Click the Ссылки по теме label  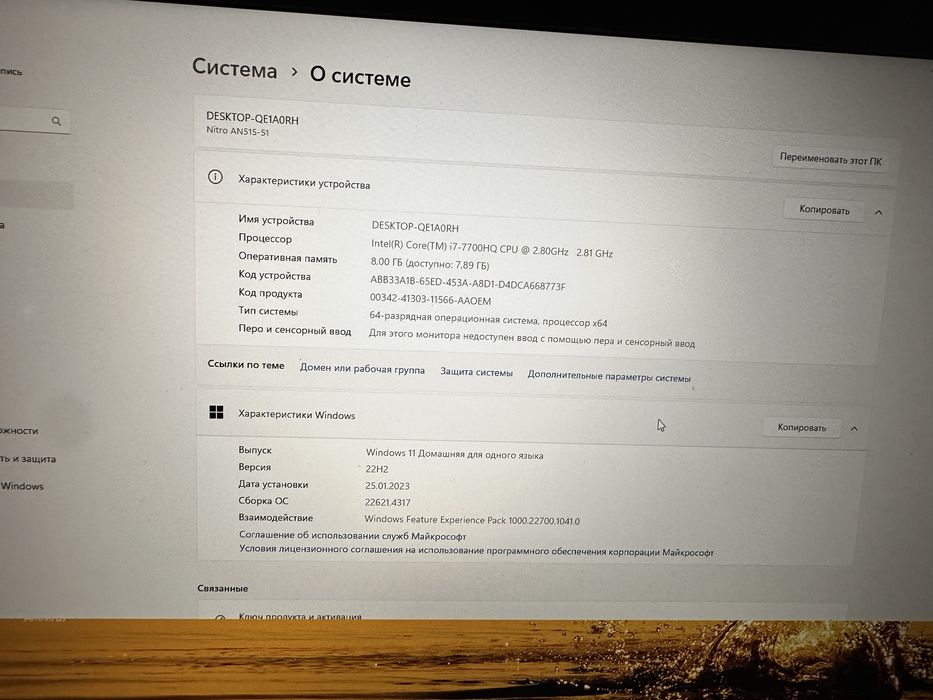246,364
